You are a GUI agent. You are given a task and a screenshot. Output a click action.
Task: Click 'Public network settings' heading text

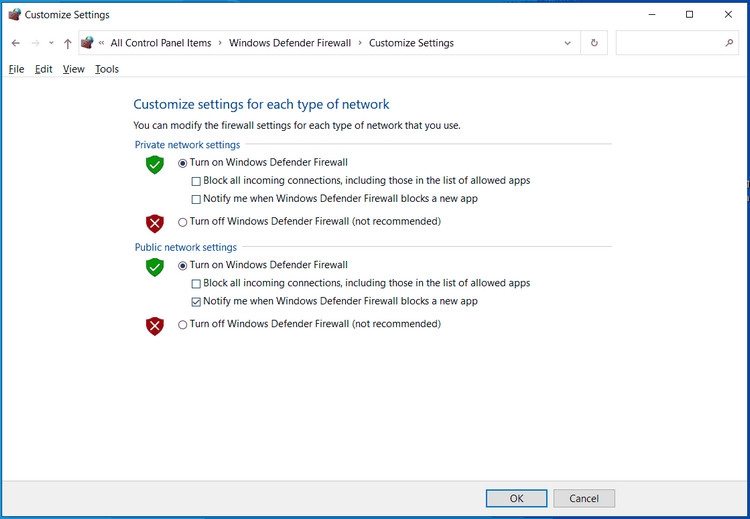point(186,247)
